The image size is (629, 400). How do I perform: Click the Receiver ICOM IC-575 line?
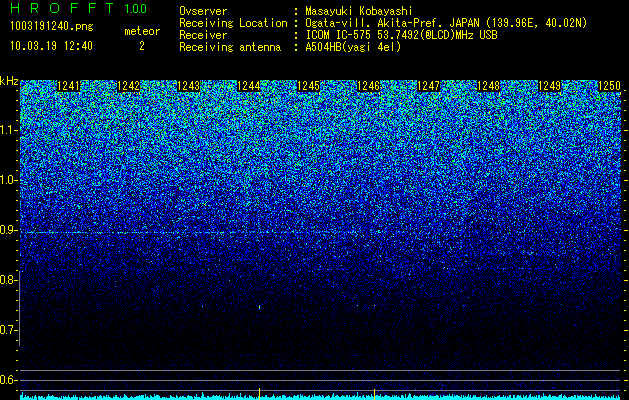tap(401, 35)
